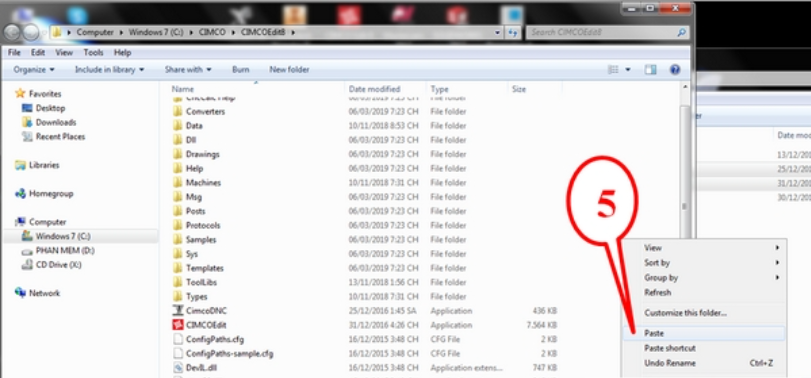Open the Tools menu

point(94,53)
